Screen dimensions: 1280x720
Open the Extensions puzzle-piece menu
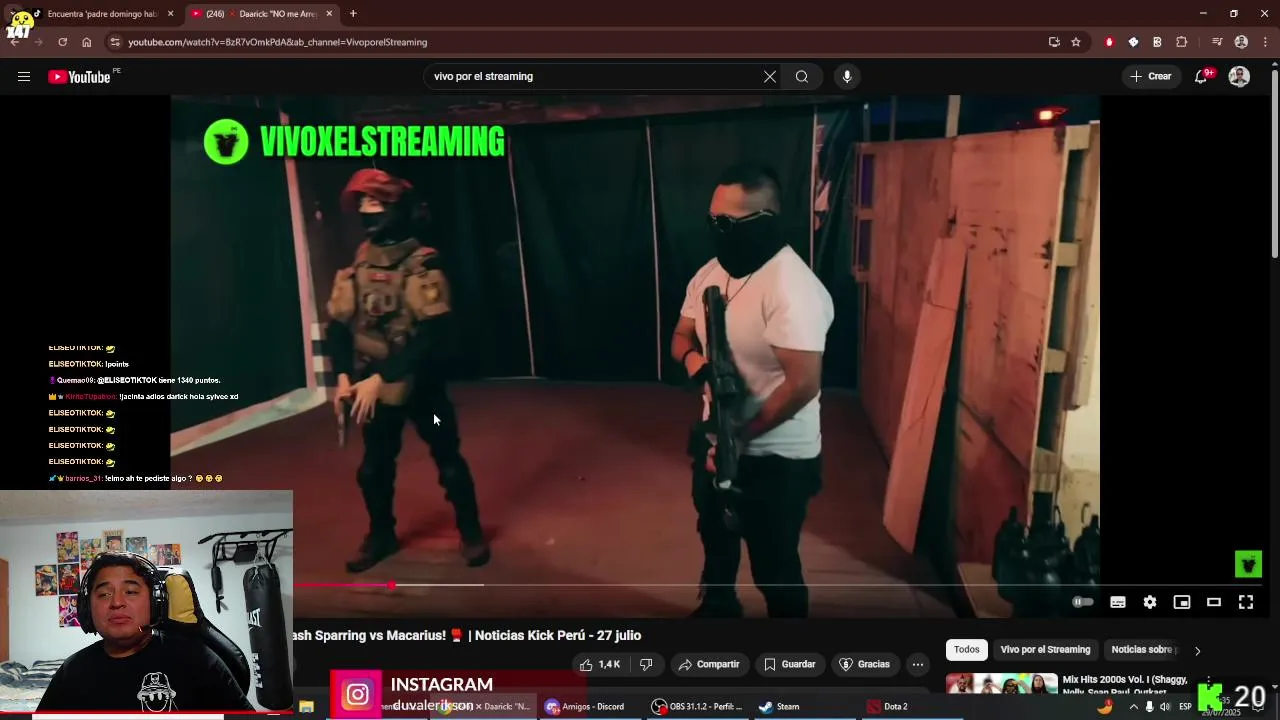1181,42
